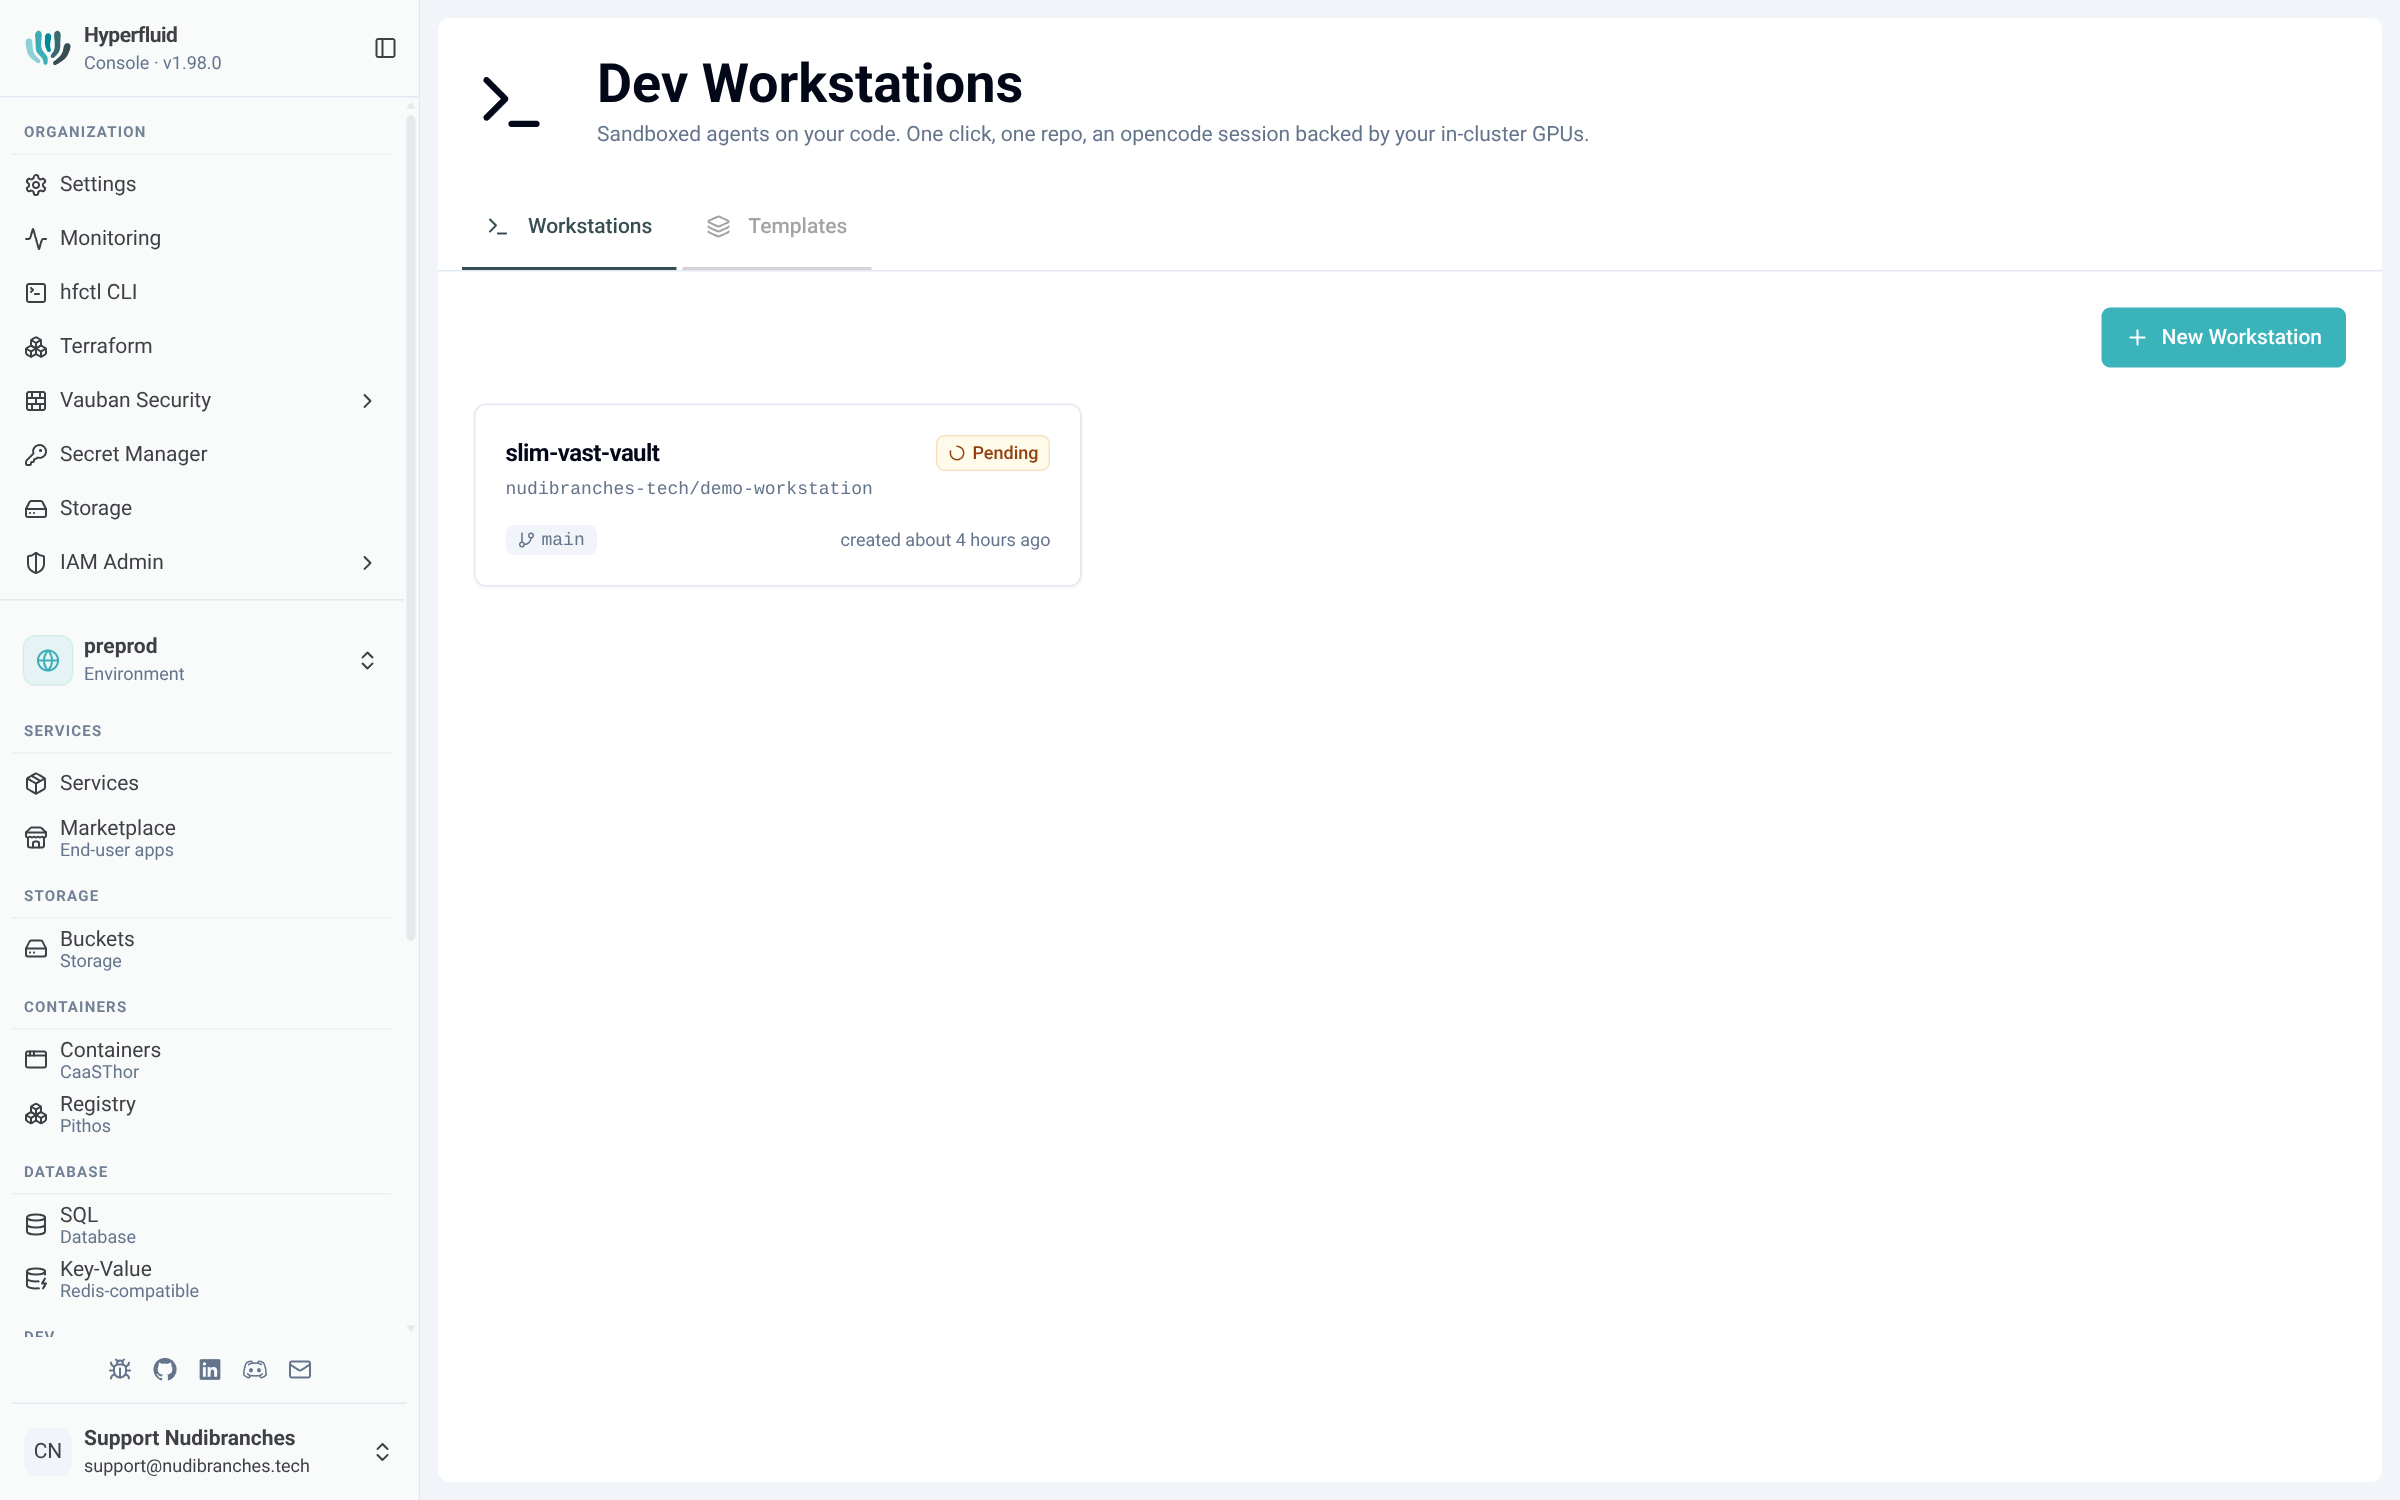Open the hfctl CLI terminal icon
The width and height of the screenshot is (2400, 1500).
click(x=36, y=293)
